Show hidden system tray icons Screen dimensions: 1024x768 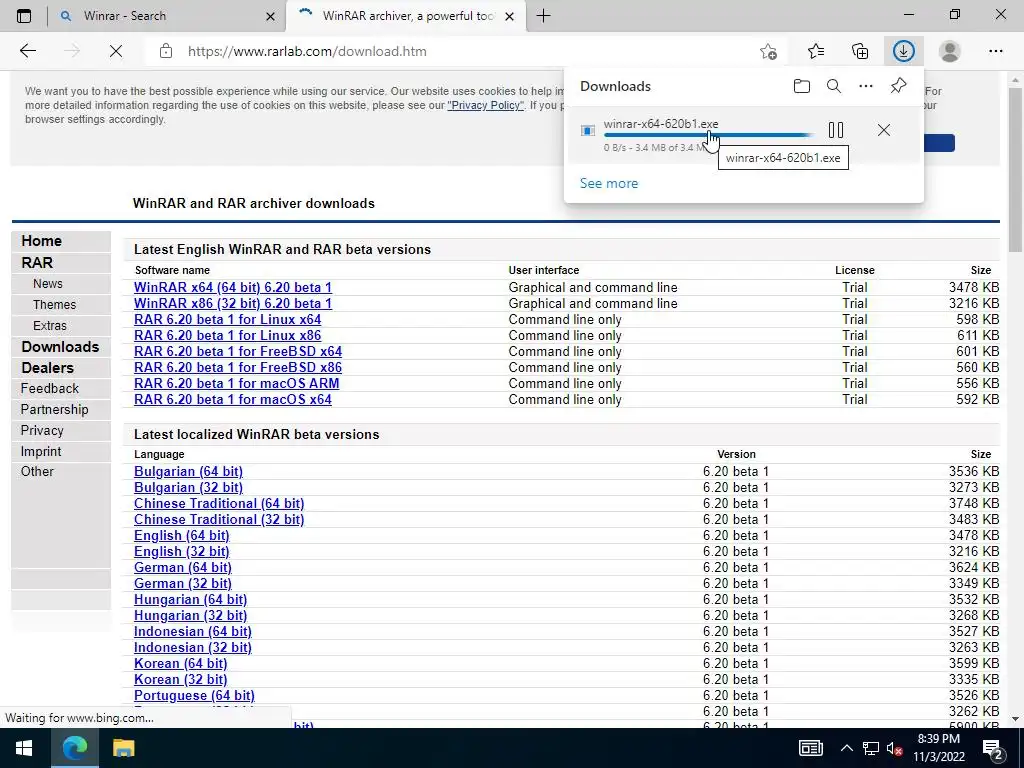(x=846, y=748)
